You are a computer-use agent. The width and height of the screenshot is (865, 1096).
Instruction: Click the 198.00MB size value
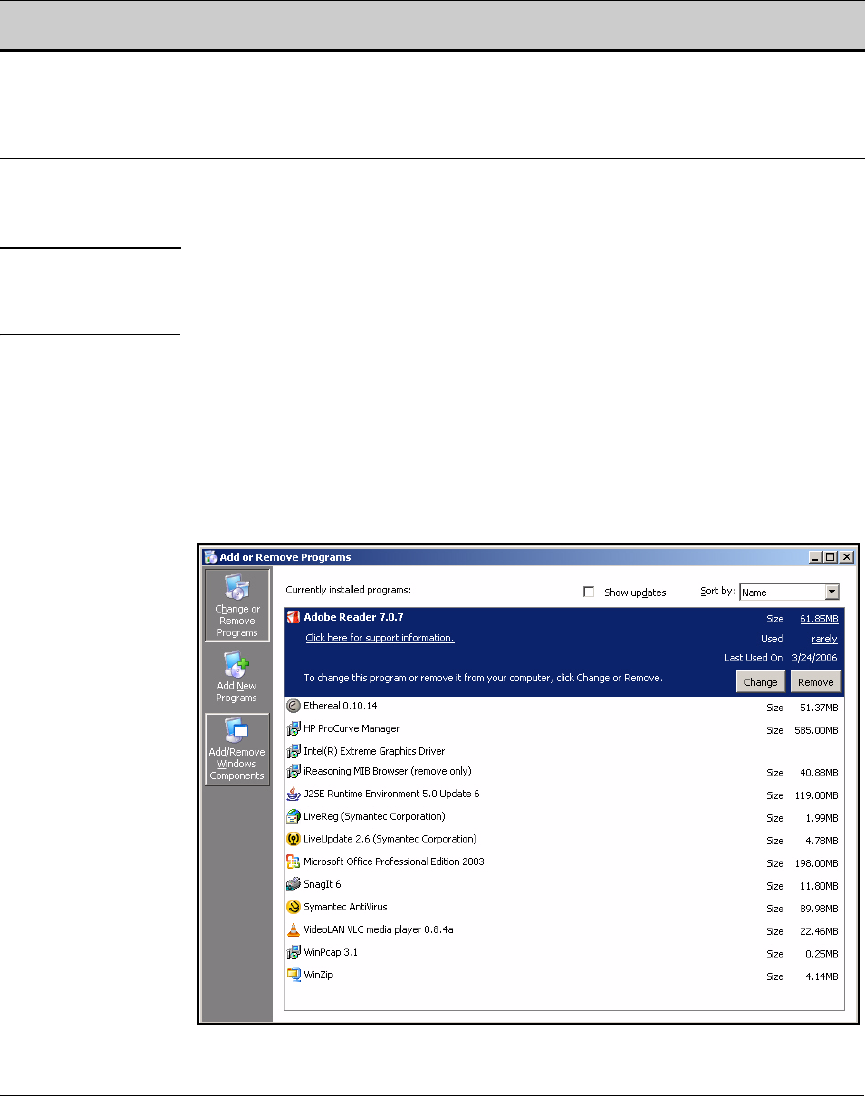tap(816, 863)
